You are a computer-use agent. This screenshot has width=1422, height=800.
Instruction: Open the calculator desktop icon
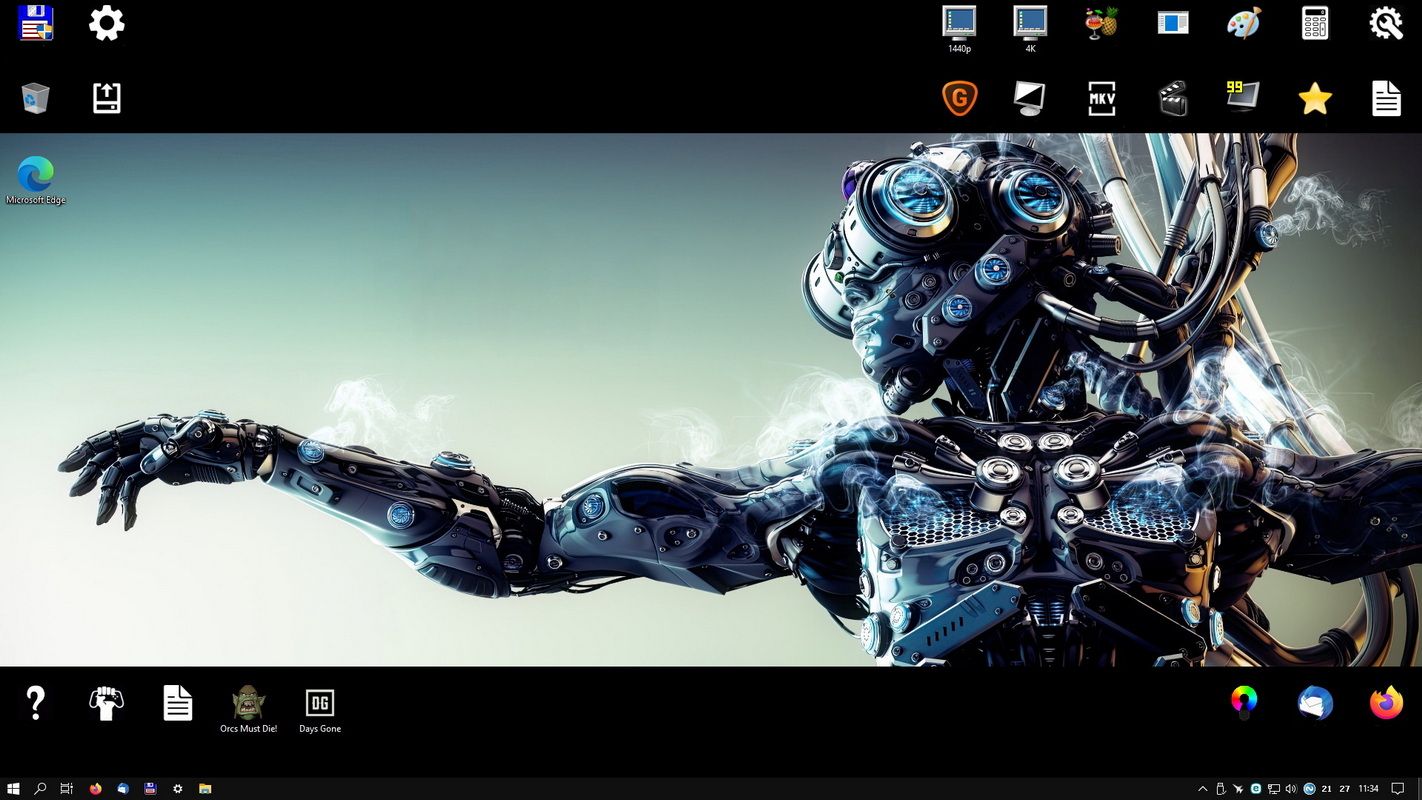(1315, 23)
